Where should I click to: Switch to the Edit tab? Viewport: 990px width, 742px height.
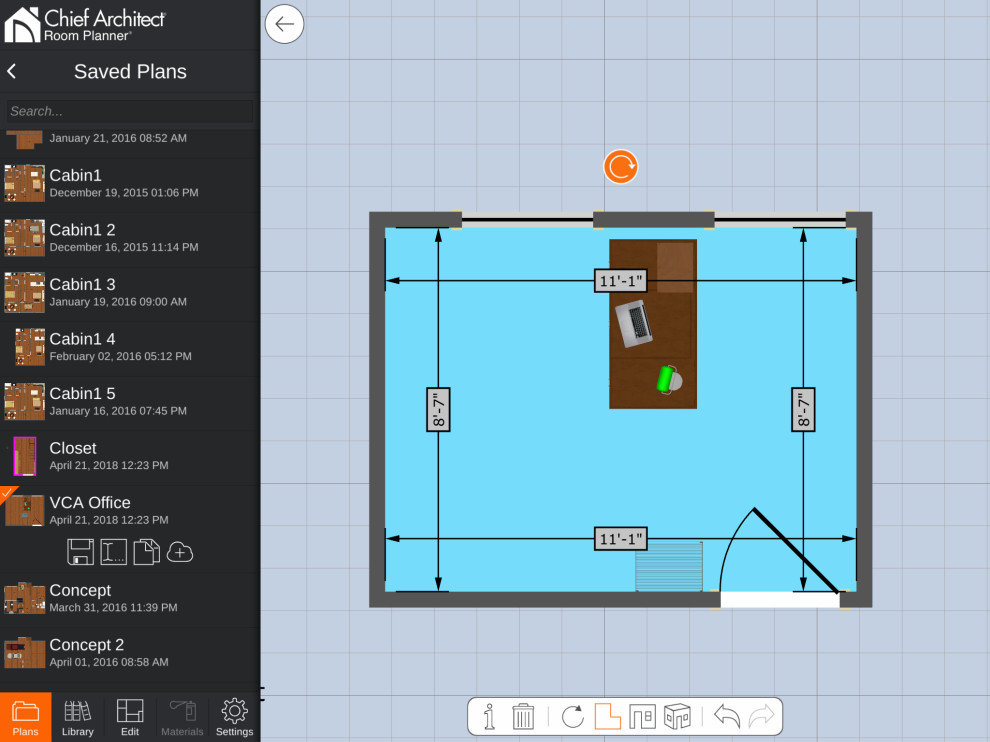(130, 717)
